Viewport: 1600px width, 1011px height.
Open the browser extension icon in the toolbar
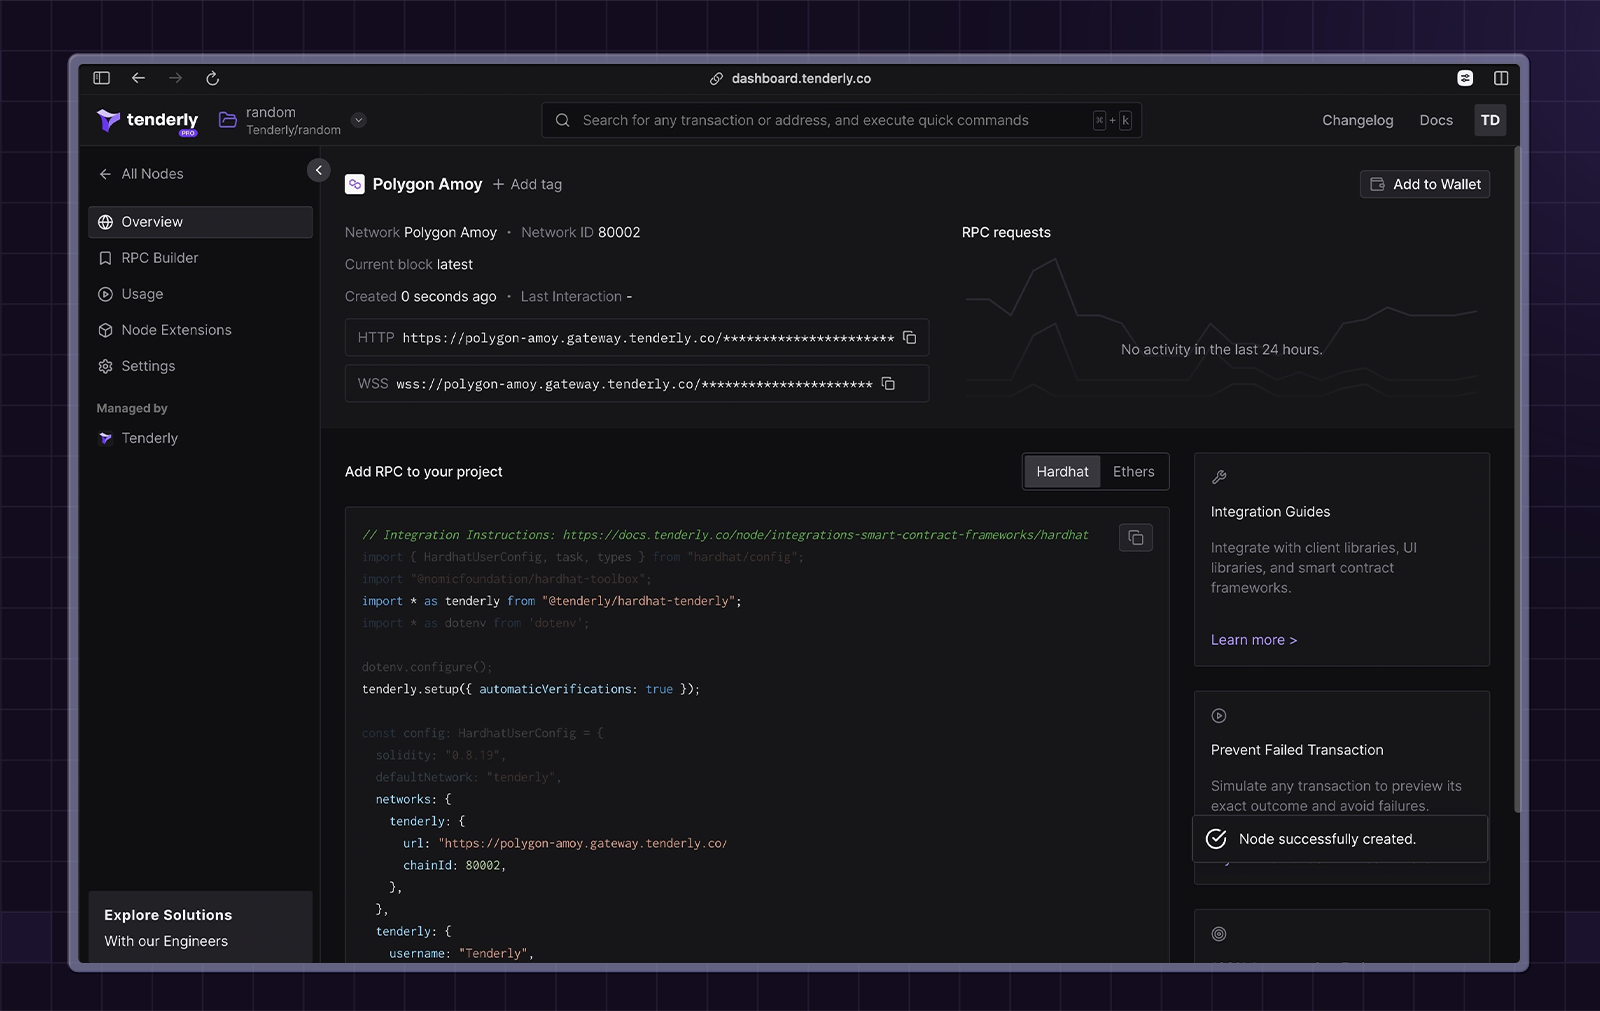[1465, 78]
